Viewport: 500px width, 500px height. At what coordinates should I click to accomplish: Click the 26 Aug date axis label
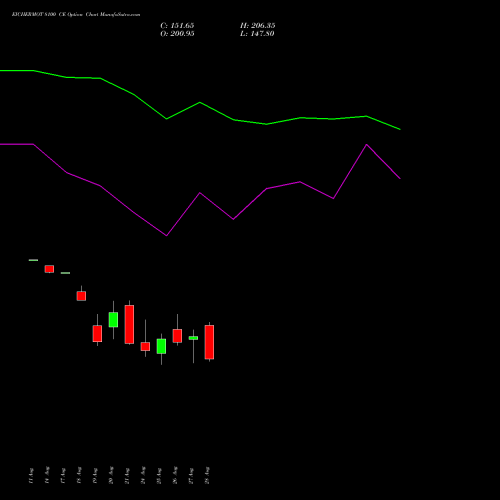(x=175, y=475)
